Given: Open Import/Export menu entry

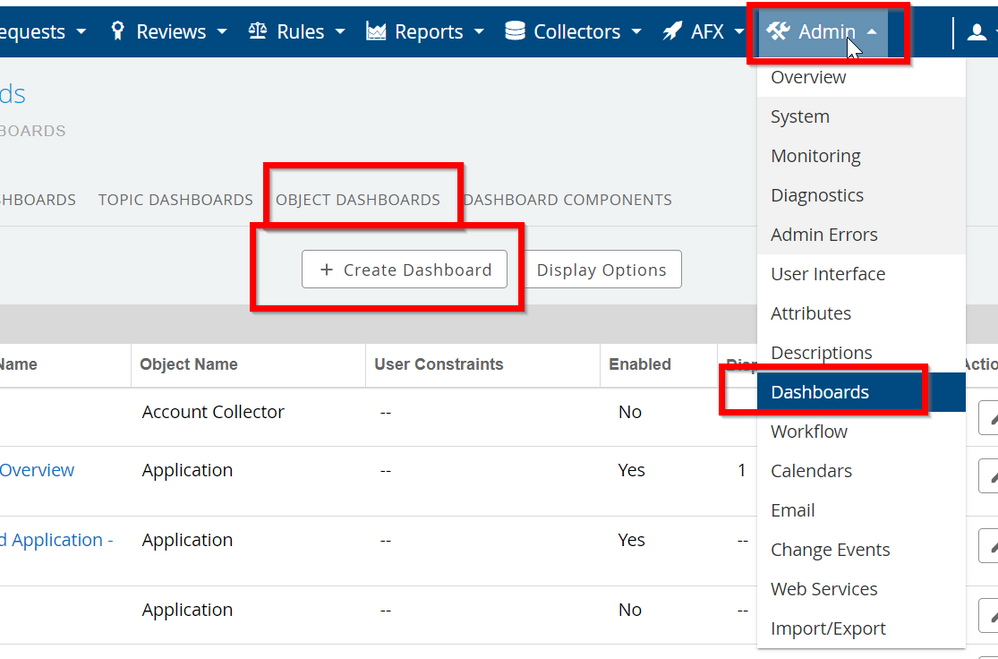Looking at the screenshot, I should pyautogui.click(x=828, y=629).
